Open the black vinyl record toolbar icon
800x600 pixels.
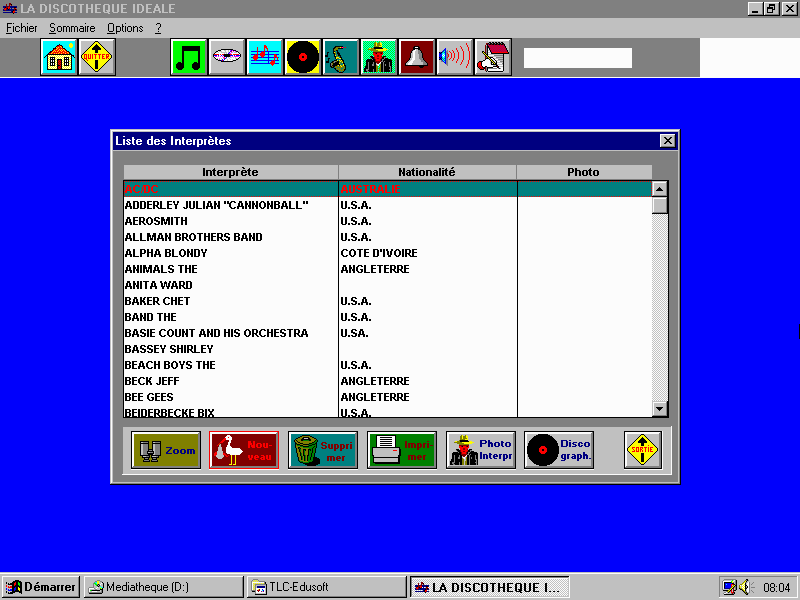(x=303, y=57)
